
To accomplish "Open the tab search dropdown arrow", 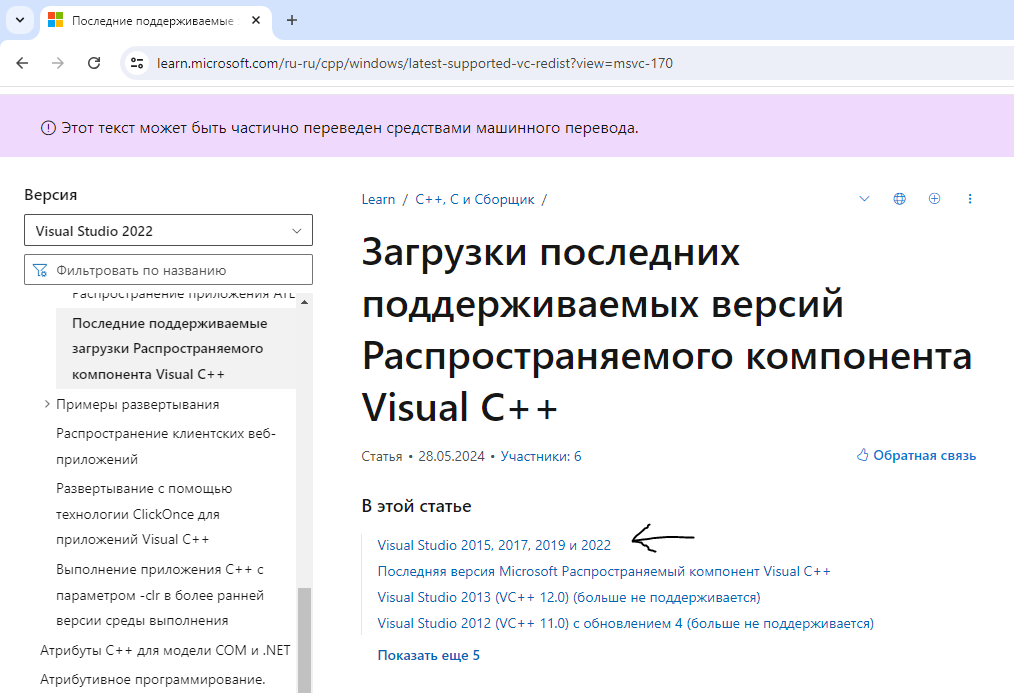I will point(20,20).
